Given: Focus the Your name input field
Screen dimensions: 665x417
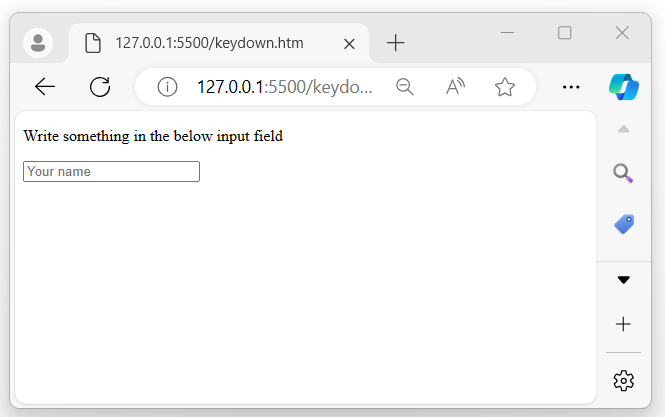Looking at the screenshot, I should point(111,172).
